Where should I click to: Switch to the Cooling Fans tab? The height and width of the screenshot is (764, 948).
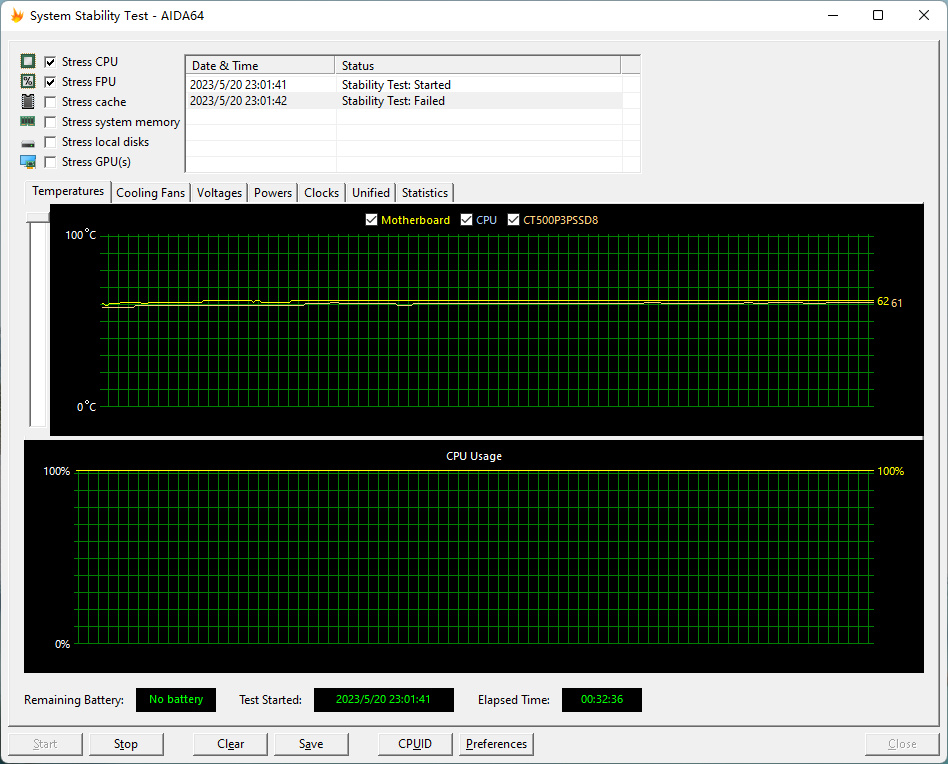tap(151, 193)
